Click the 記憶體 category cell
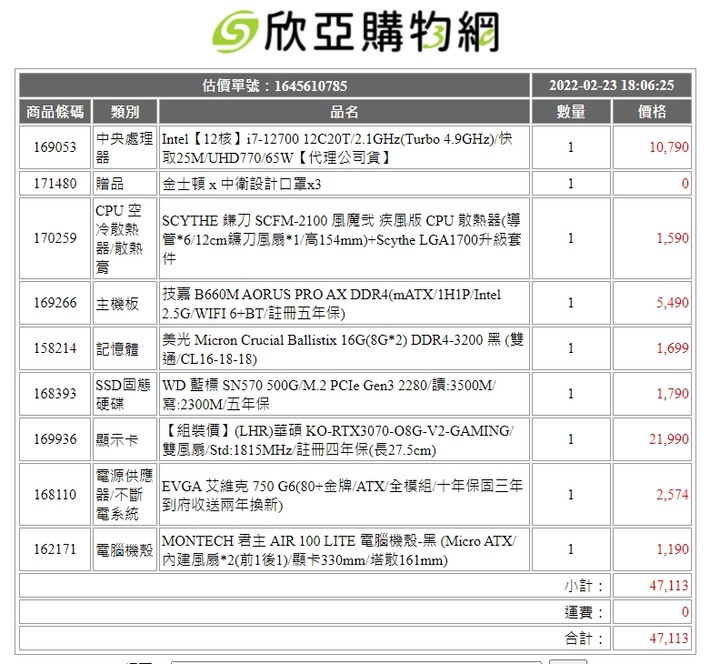 tap(125, 349)
